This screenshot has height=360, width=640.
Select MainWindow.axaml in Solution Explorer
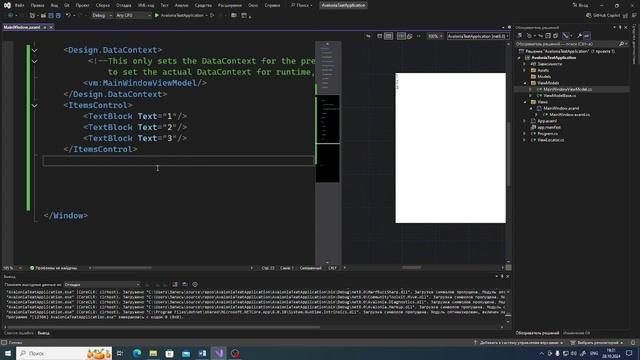[x=561, y=108]
